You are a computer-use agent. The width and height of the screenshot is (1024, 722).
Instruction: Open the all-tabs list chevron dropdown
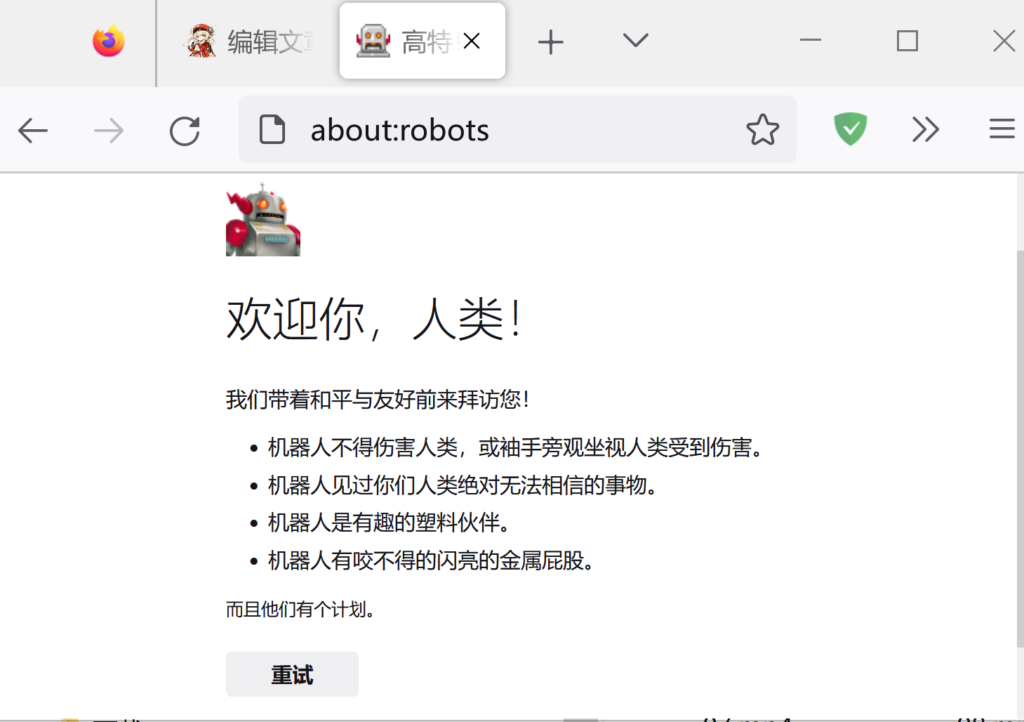click(634, 41)
